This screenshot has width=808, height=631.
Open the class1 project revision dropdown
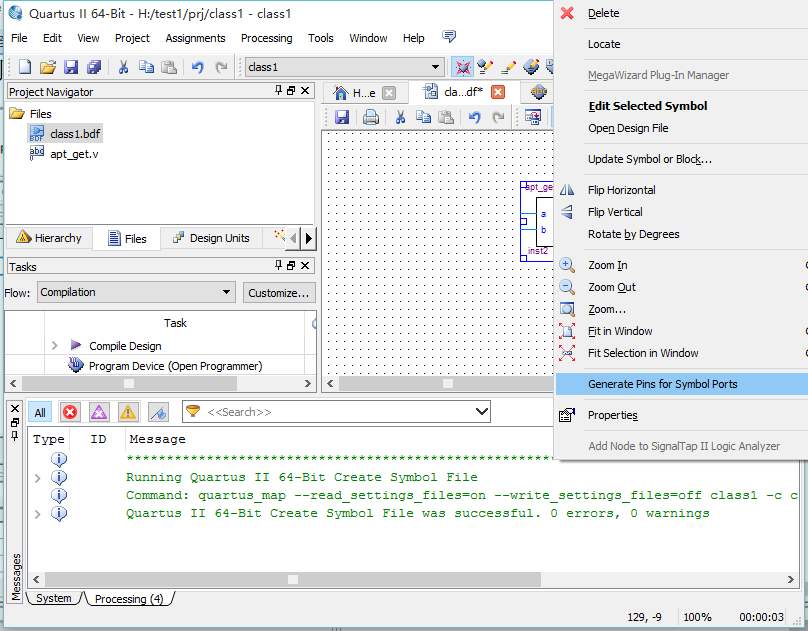point(435,67)
